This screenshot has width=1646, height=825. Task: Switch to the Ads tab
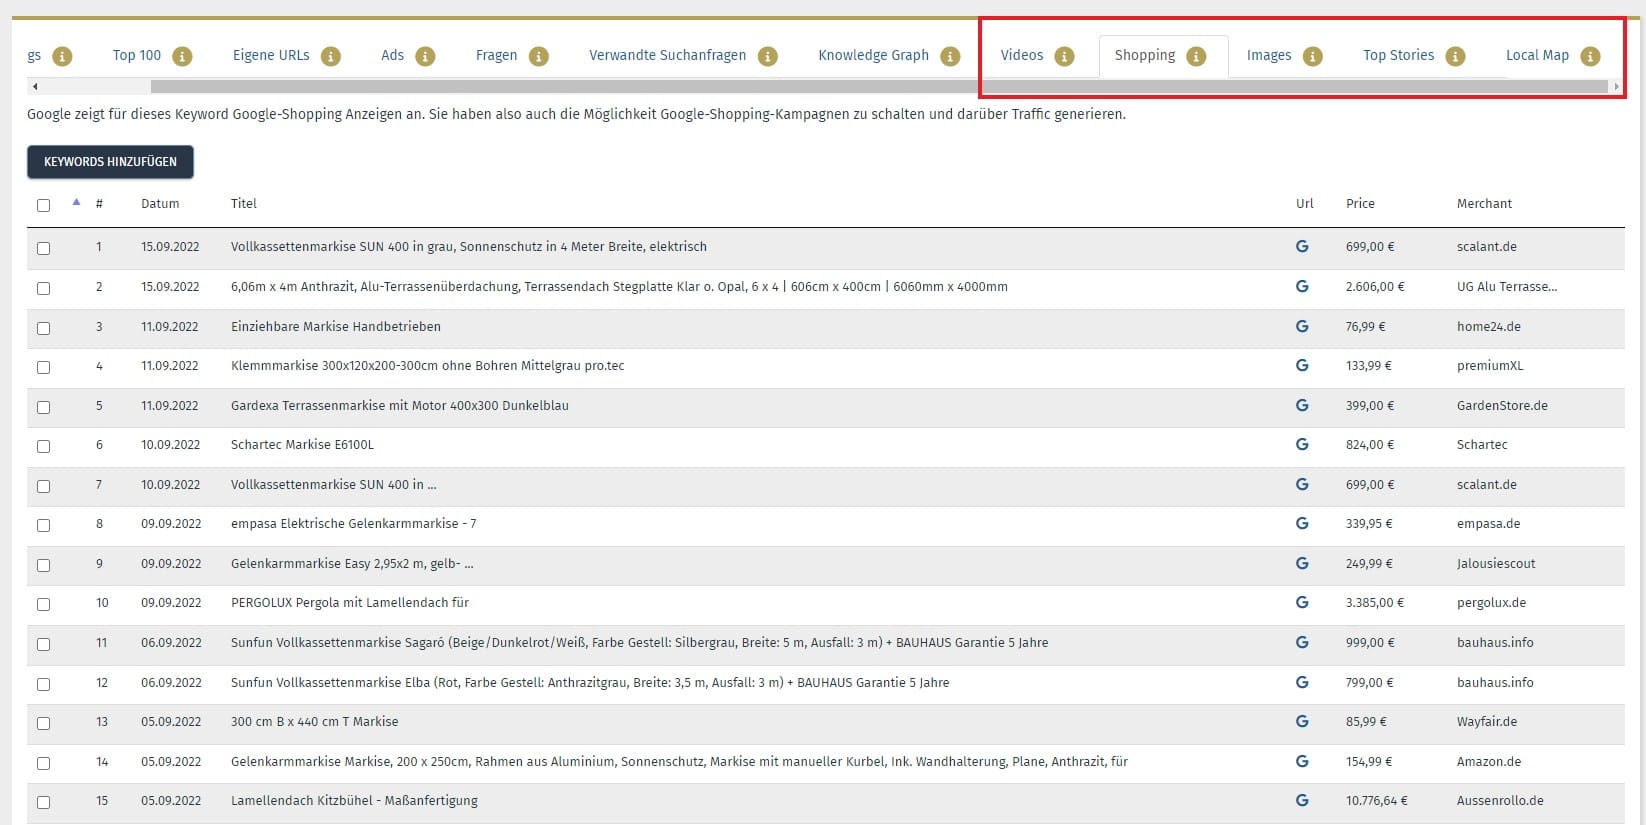coord(392,55)
